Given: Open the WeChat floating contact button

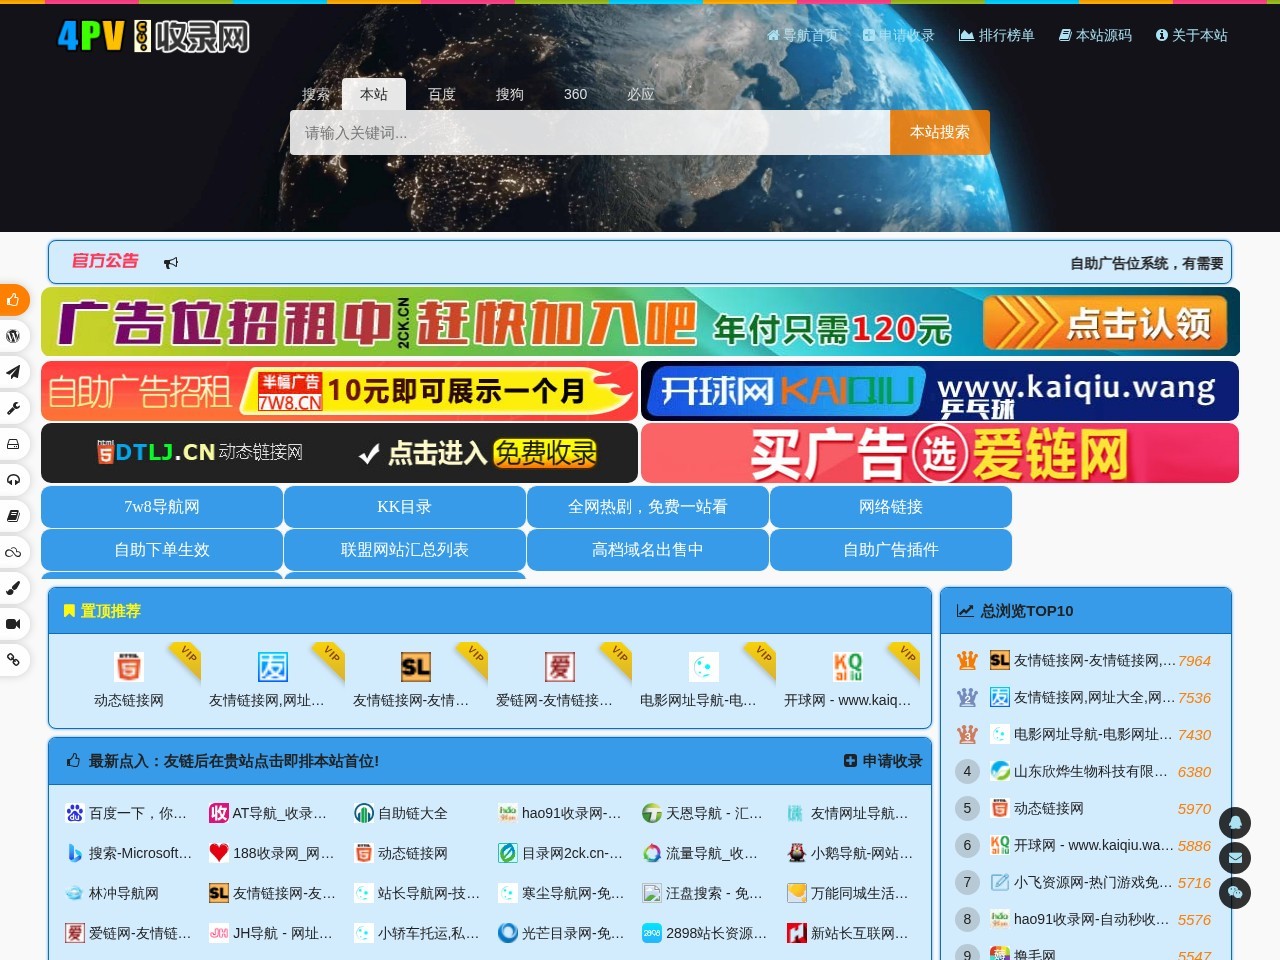Looking at the screenshot, I should (1235, 893).
